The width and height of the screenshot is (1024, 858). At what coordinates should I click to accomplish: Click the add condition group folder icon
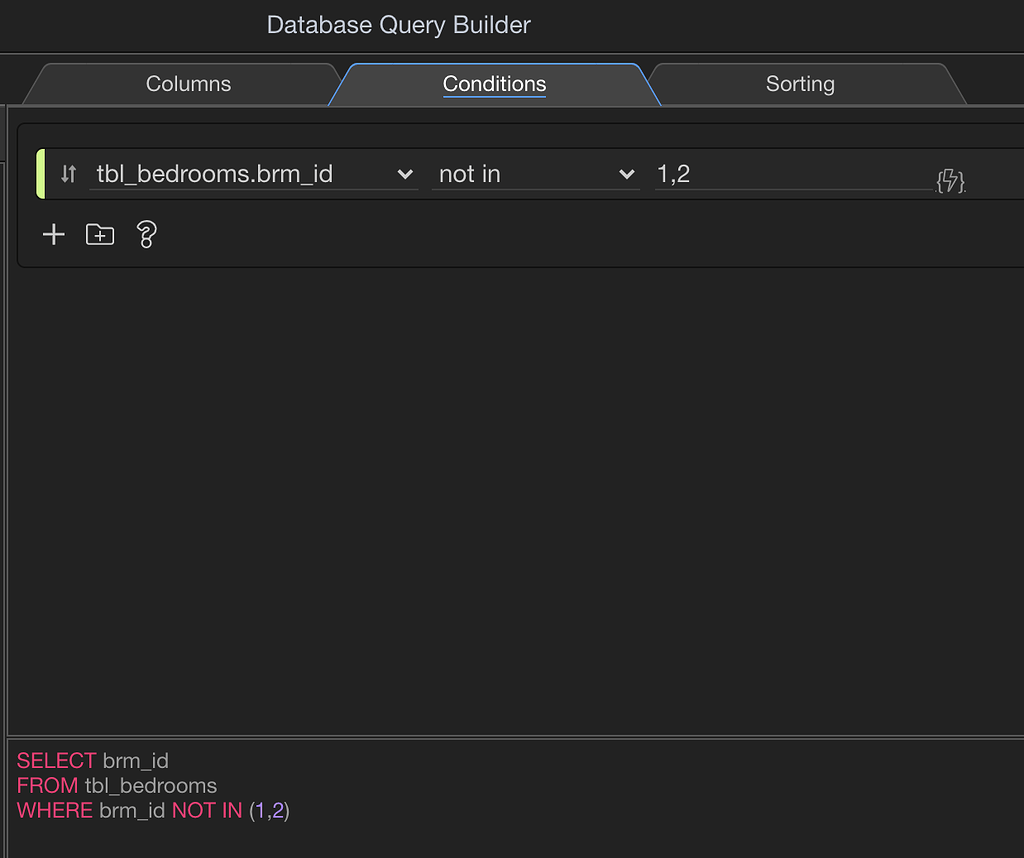[x=100, y=234]
